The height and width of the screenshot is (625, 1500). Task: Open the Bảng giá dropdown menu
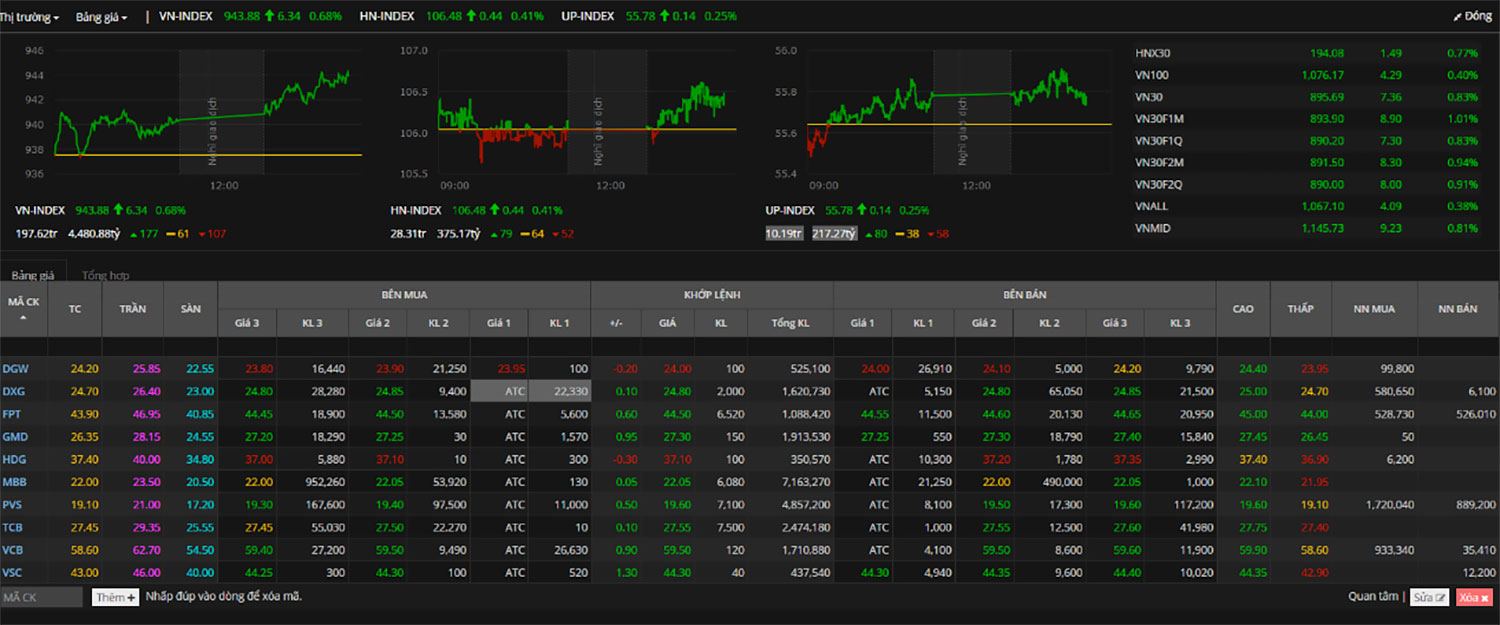pos(101,17)
